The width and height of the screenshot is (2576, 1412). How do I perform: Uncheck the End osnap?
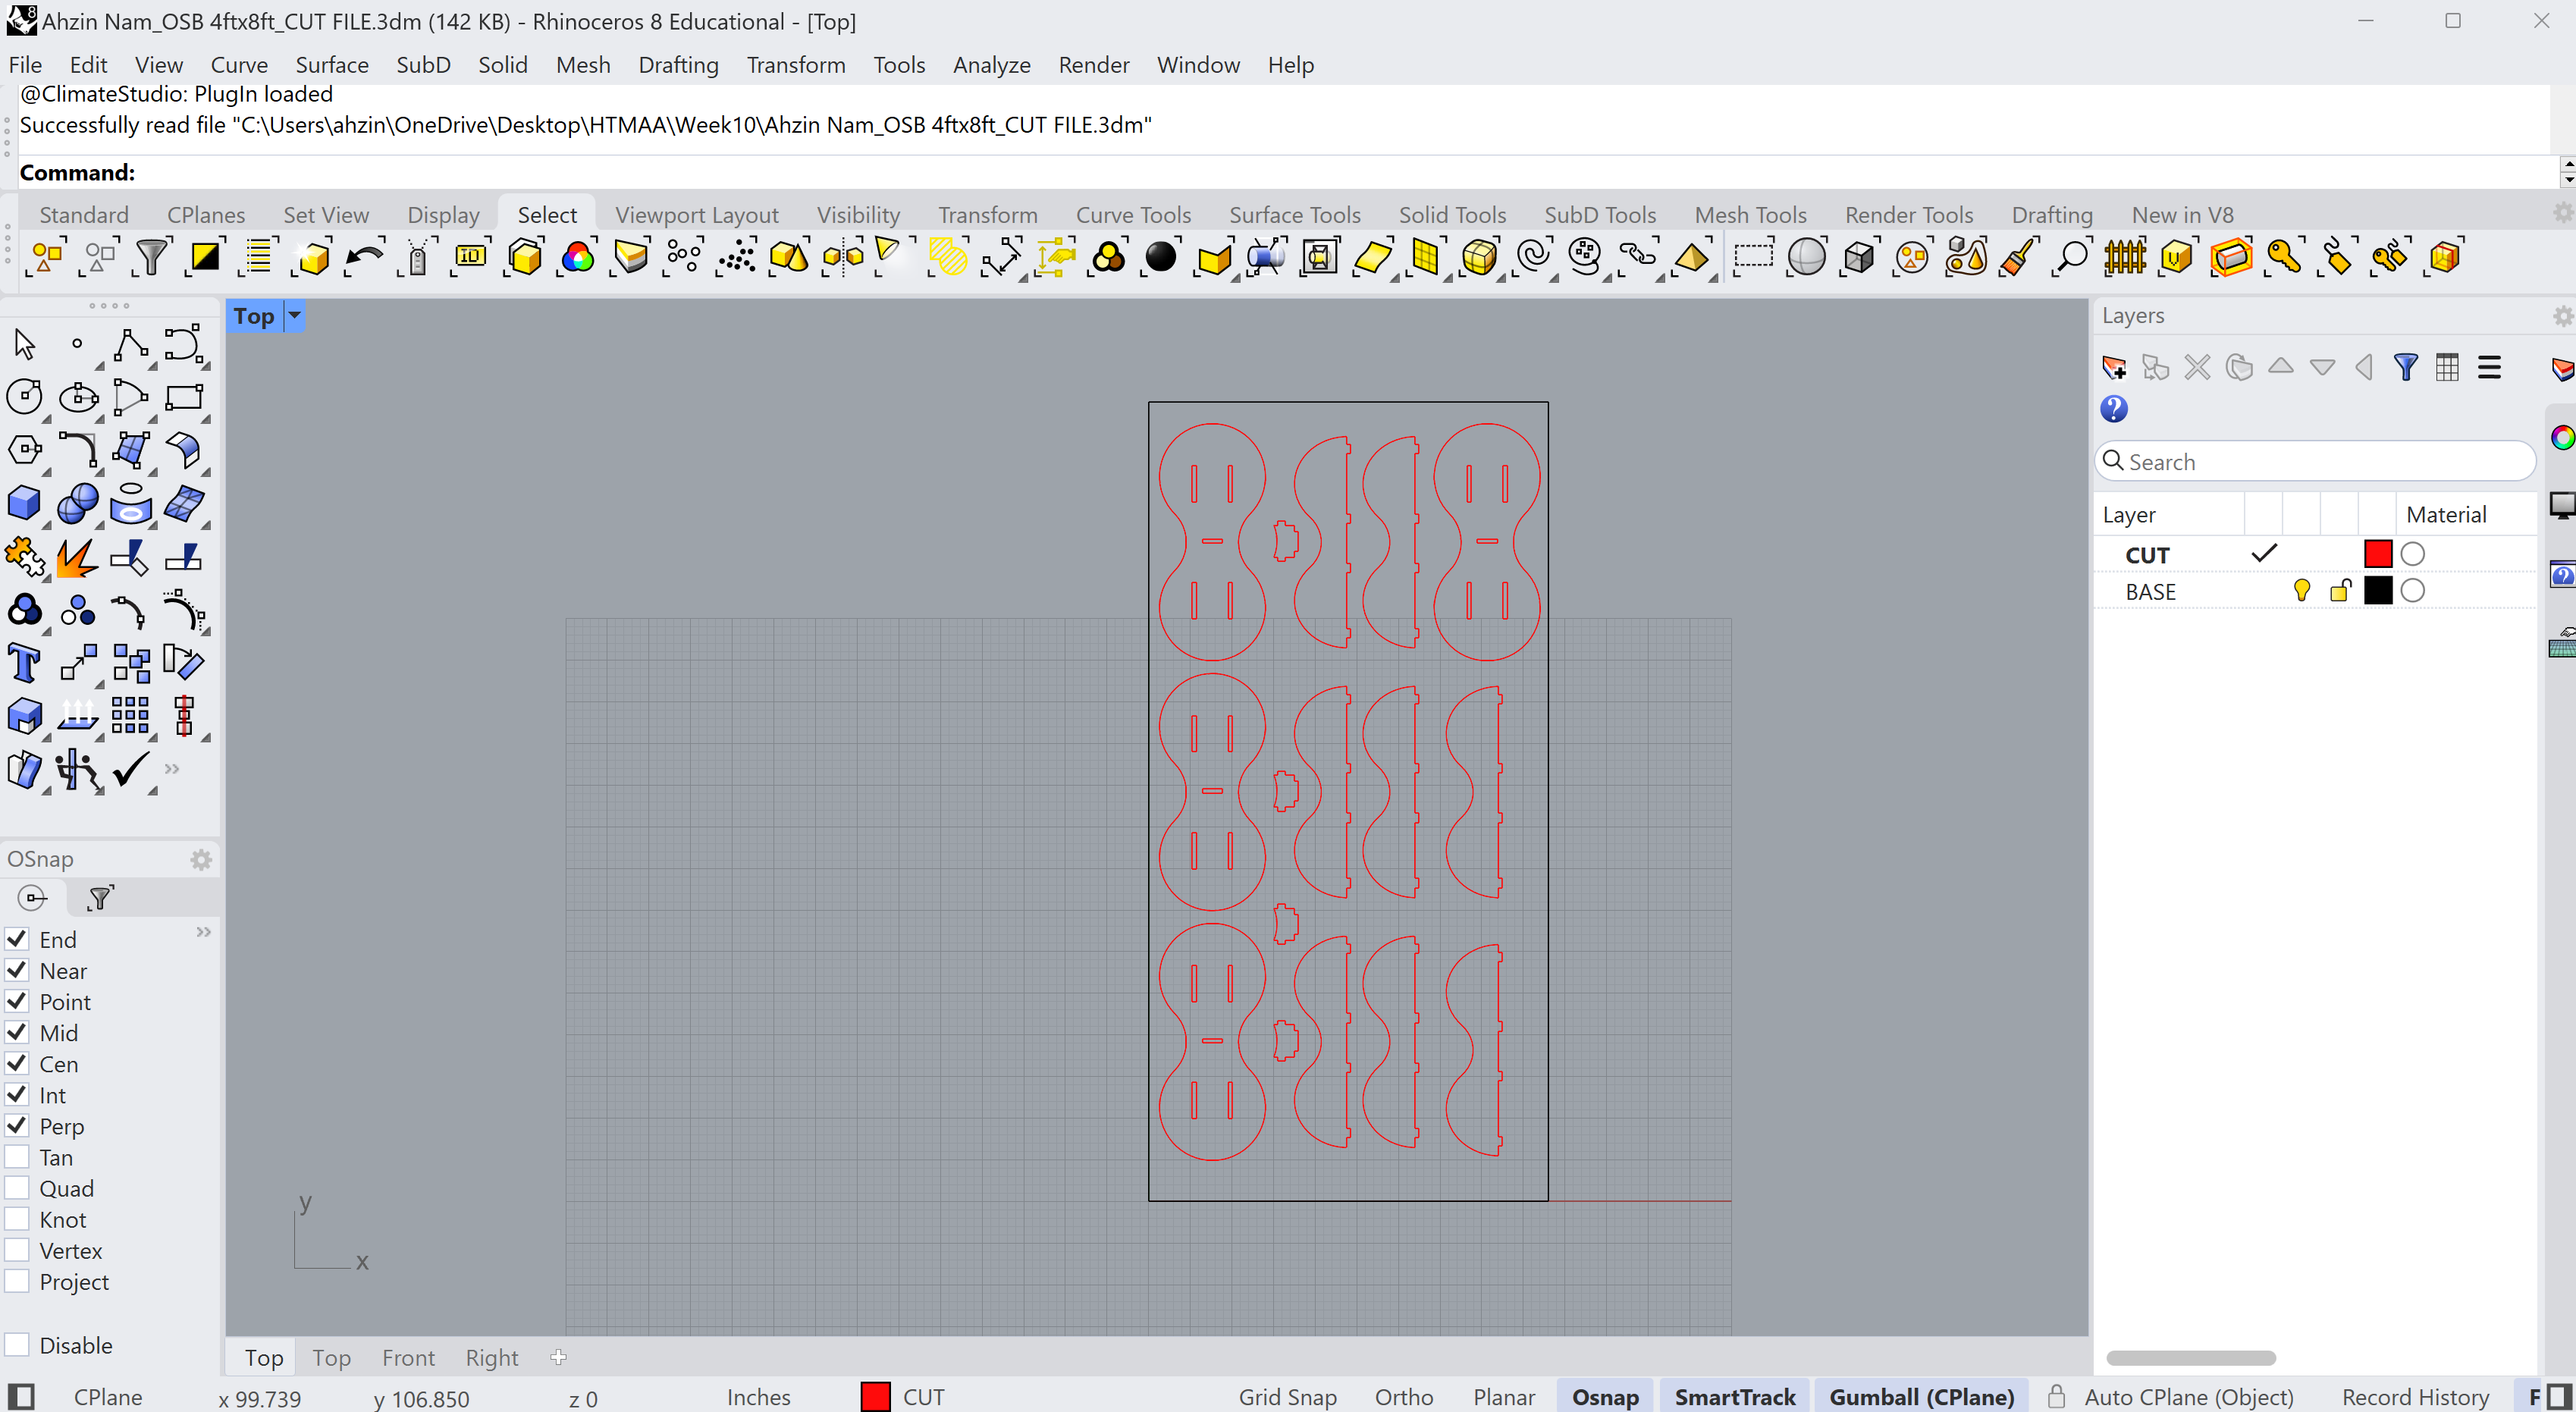pos(16,938)
